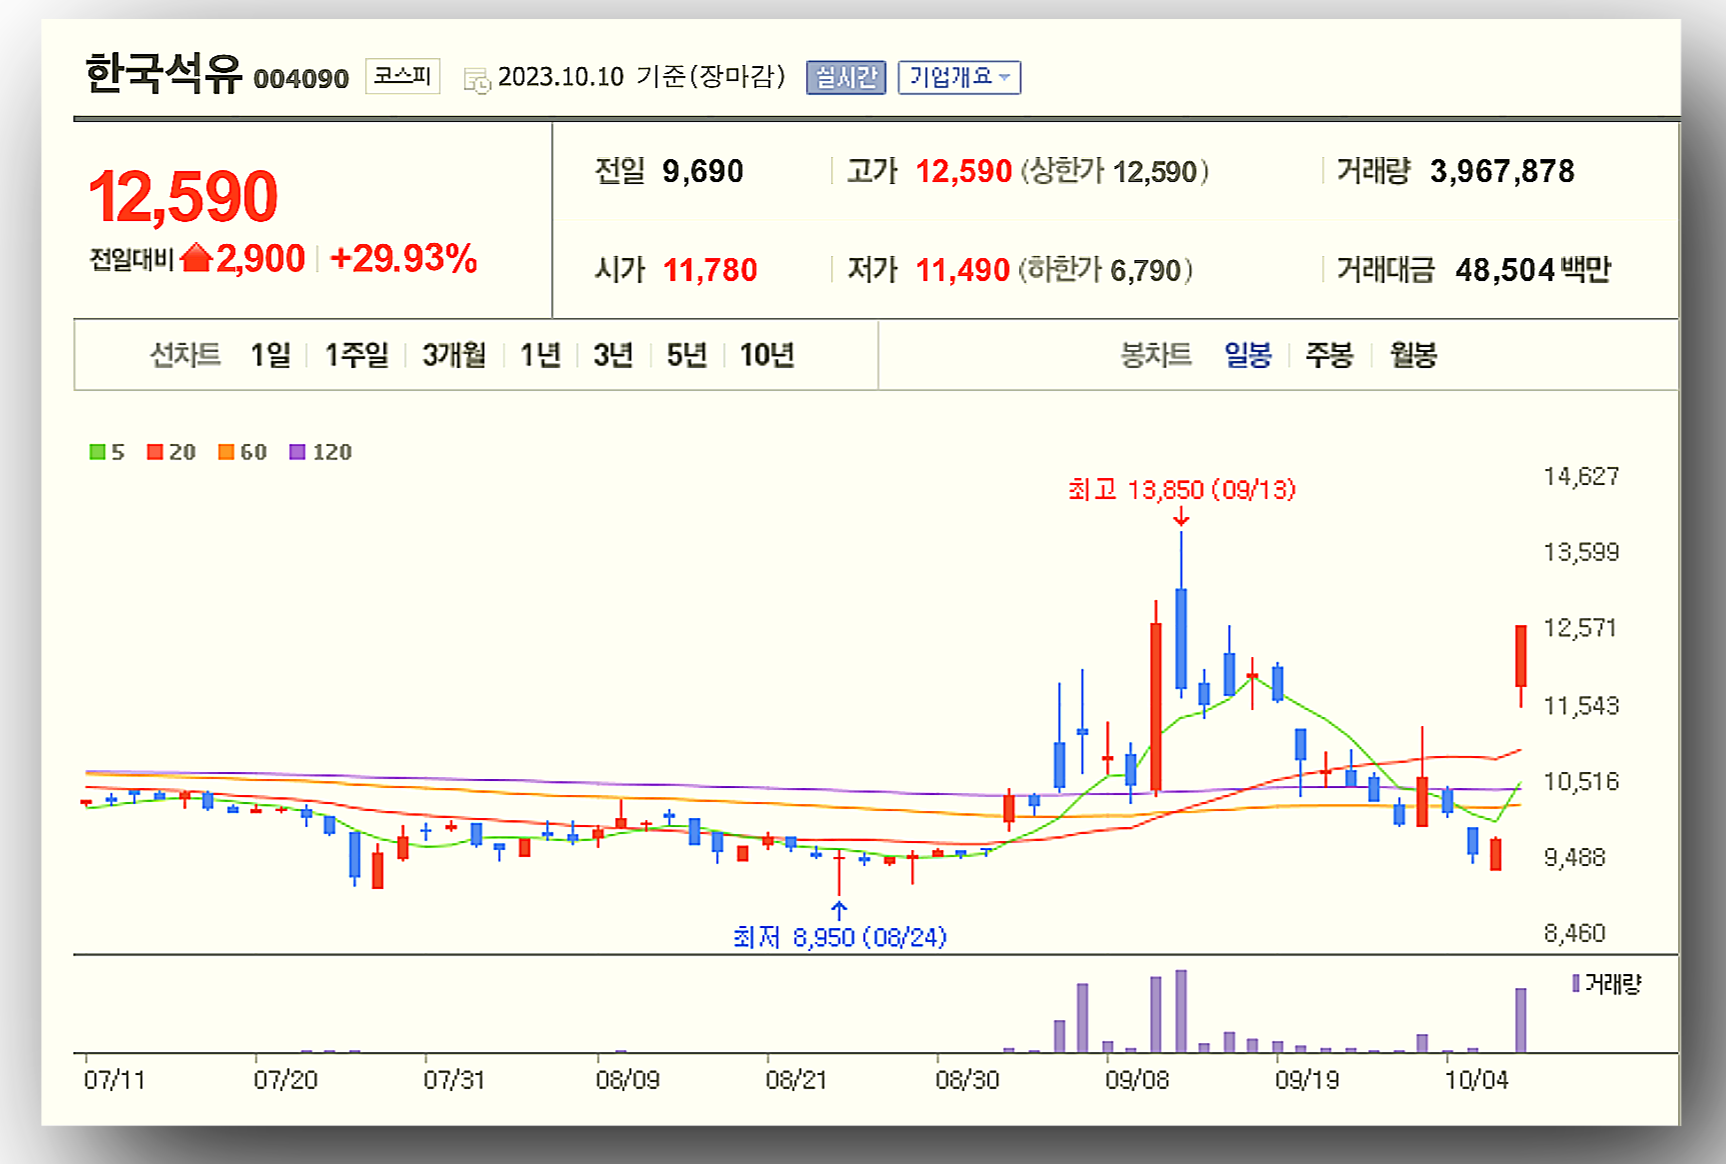1726x1164 pixels.
Task: Click the 8,460 price axis label
Action: (x=1574, y=933)
